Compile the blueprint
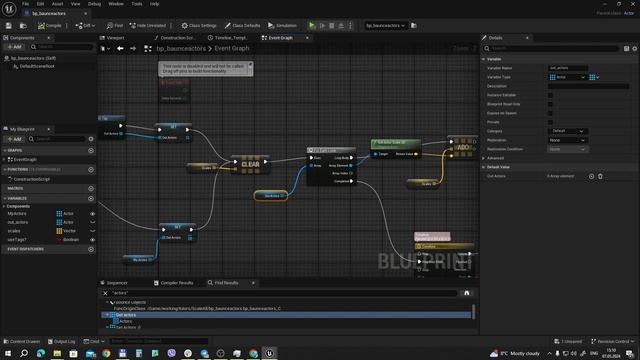 coord(49,25)
